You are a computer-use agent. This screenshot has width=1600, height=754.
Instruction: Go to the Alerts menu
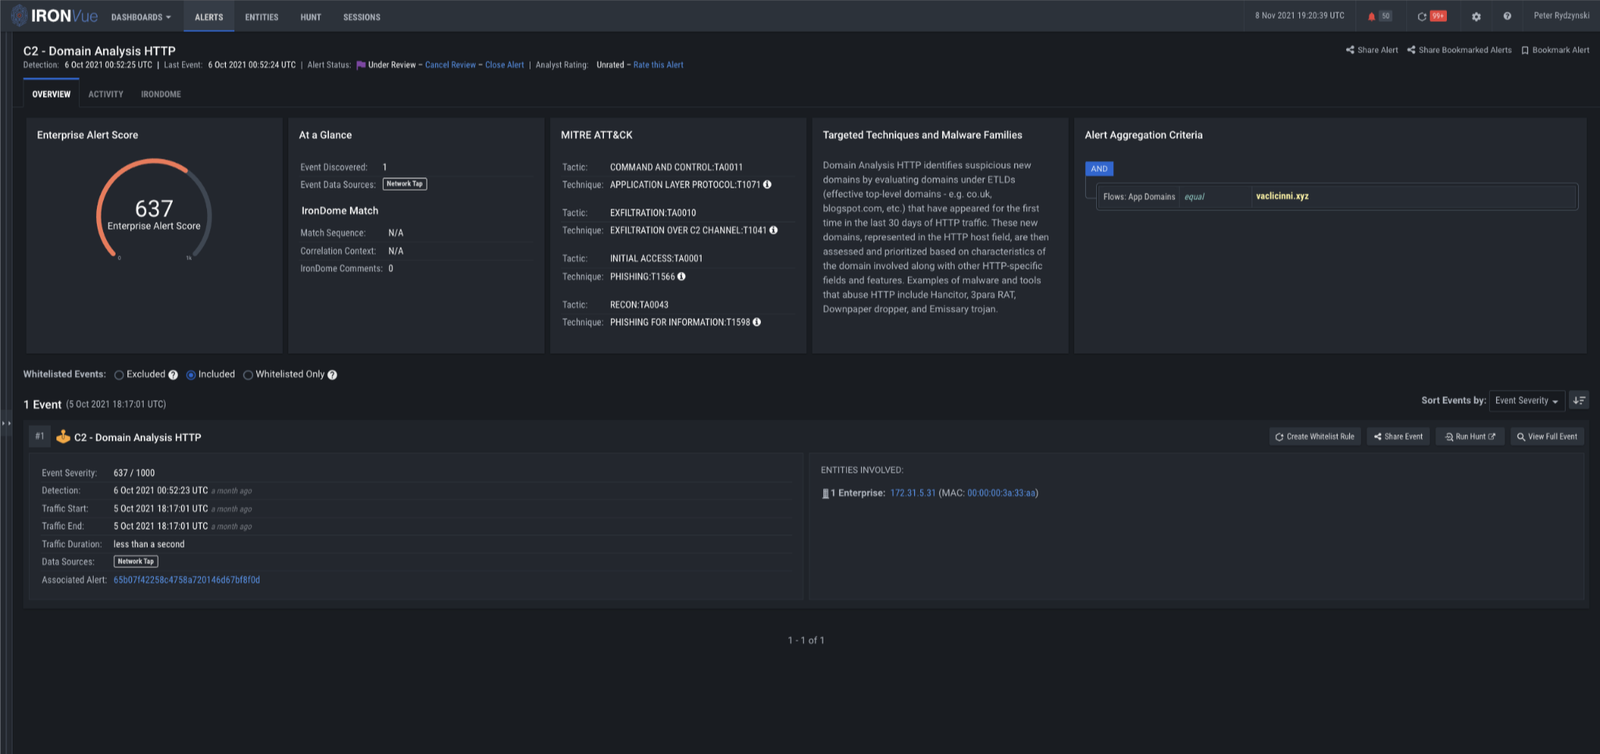(x=209, y=17)
